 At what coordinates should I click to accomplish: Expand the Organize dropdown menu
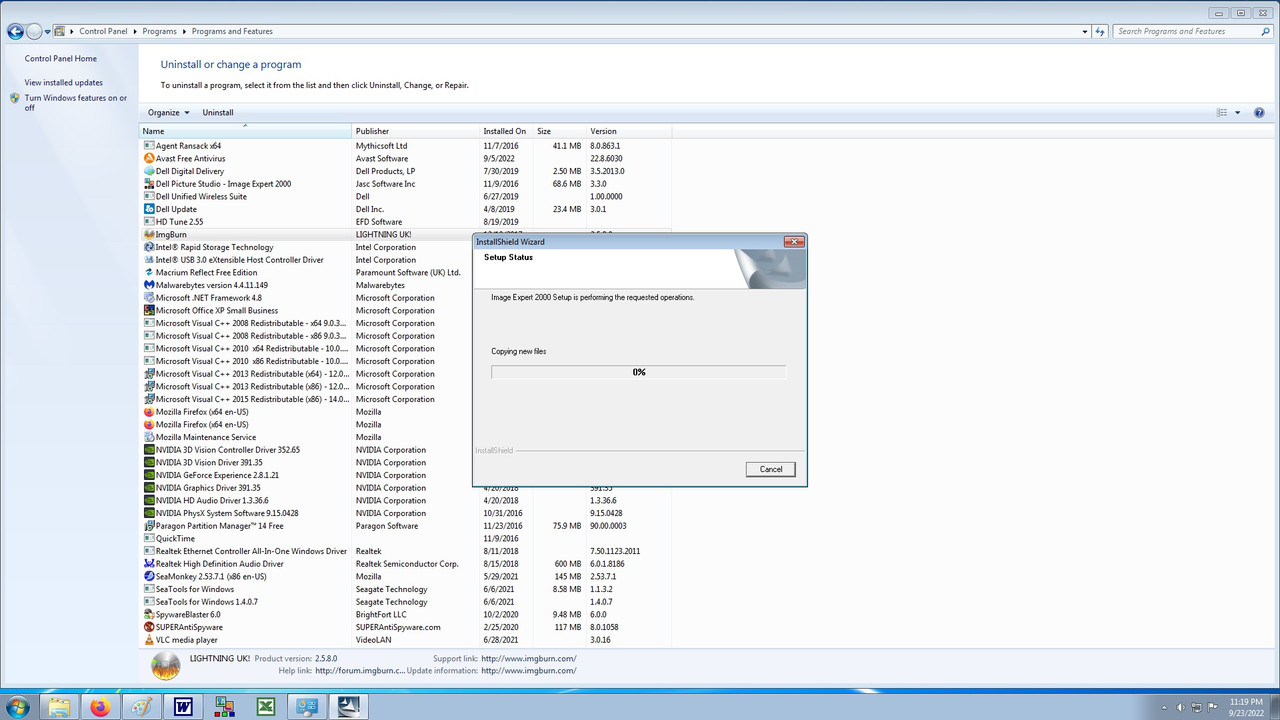point(168,113)
